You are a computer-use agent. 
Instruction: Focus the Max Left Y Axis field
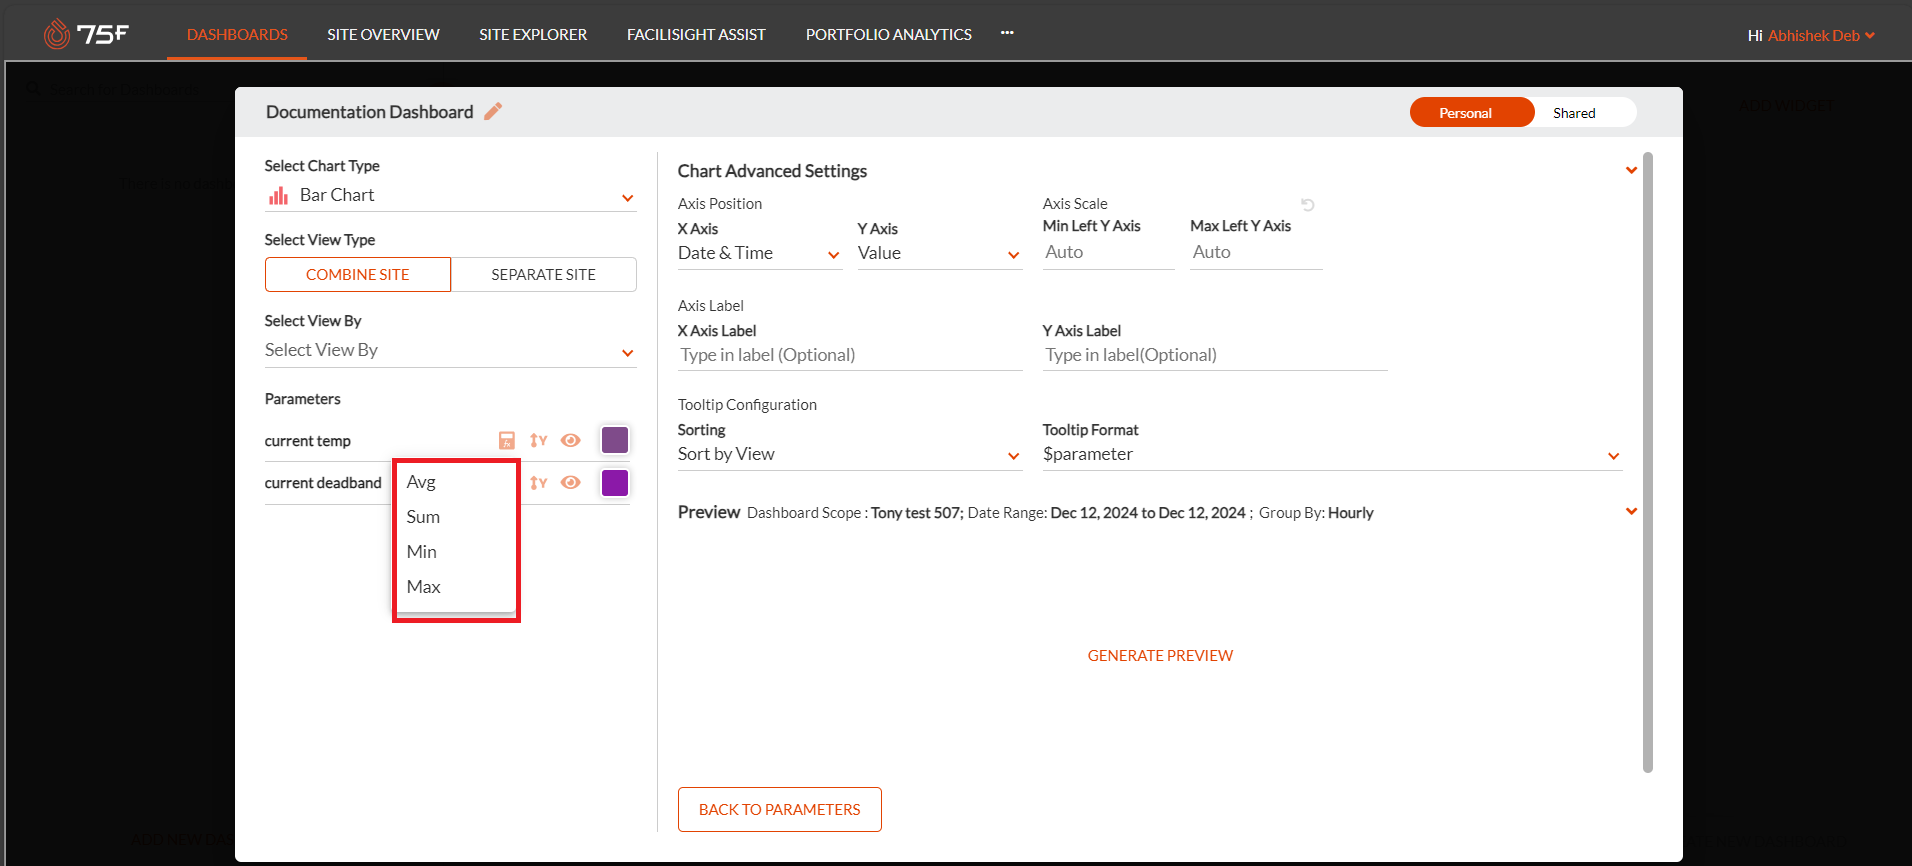coord(1256,253)
